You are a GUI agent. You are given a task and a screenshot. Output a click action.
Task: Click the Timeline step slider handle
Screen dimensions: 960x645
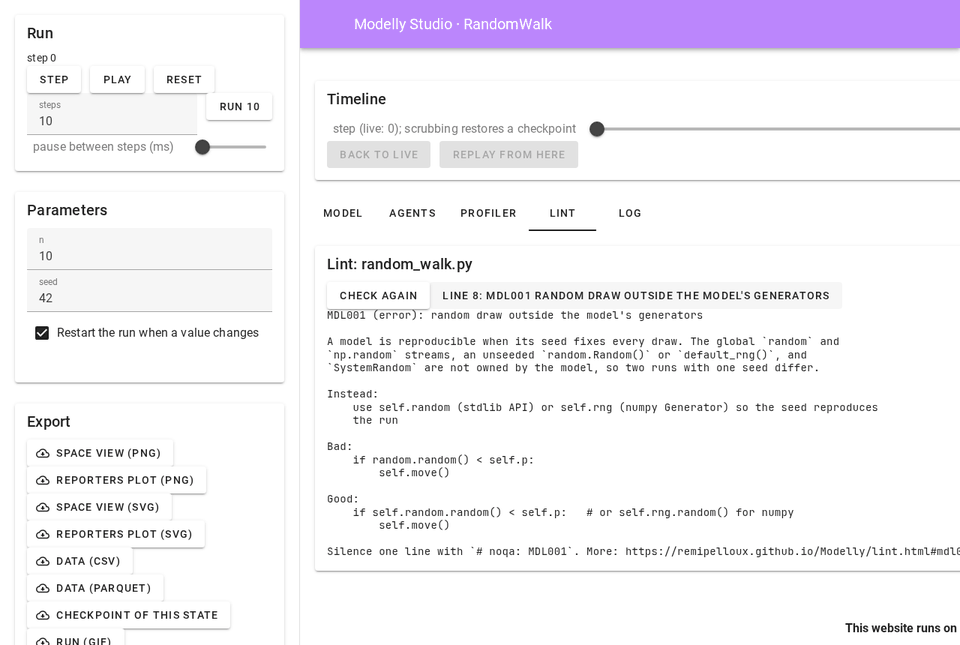pos(597,129)
